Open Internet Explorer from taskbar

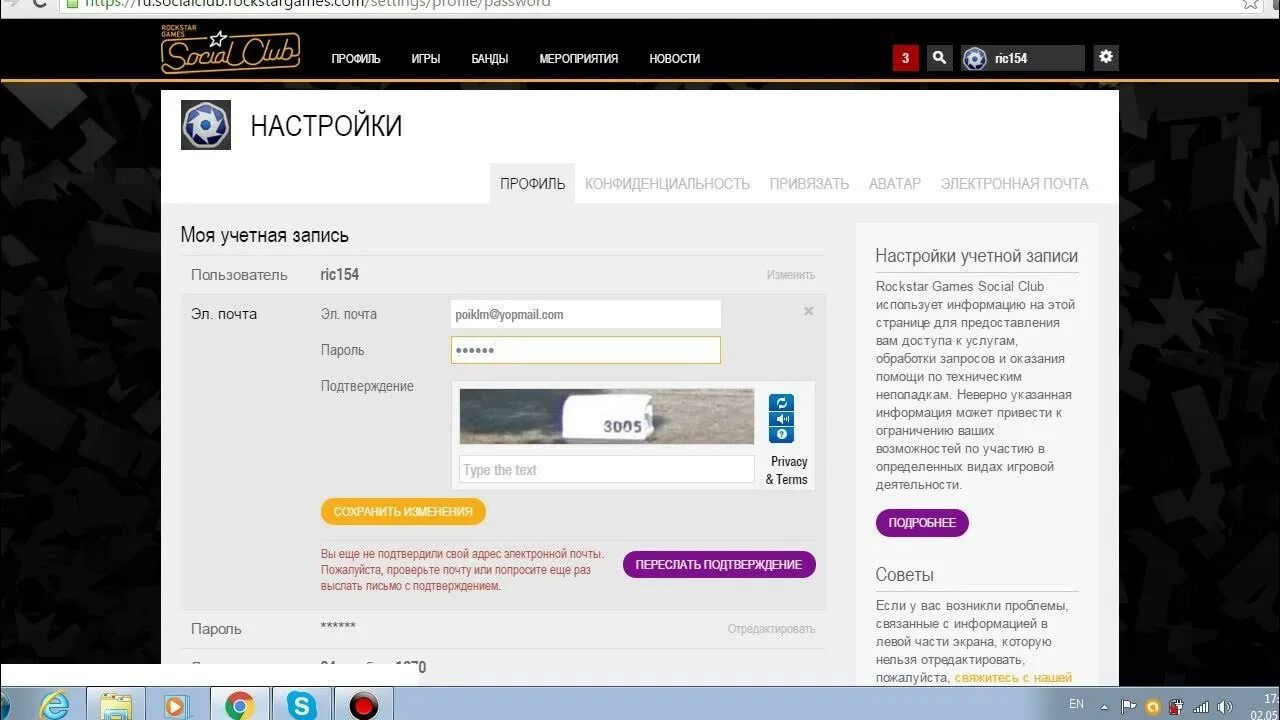tap(54, 705)
